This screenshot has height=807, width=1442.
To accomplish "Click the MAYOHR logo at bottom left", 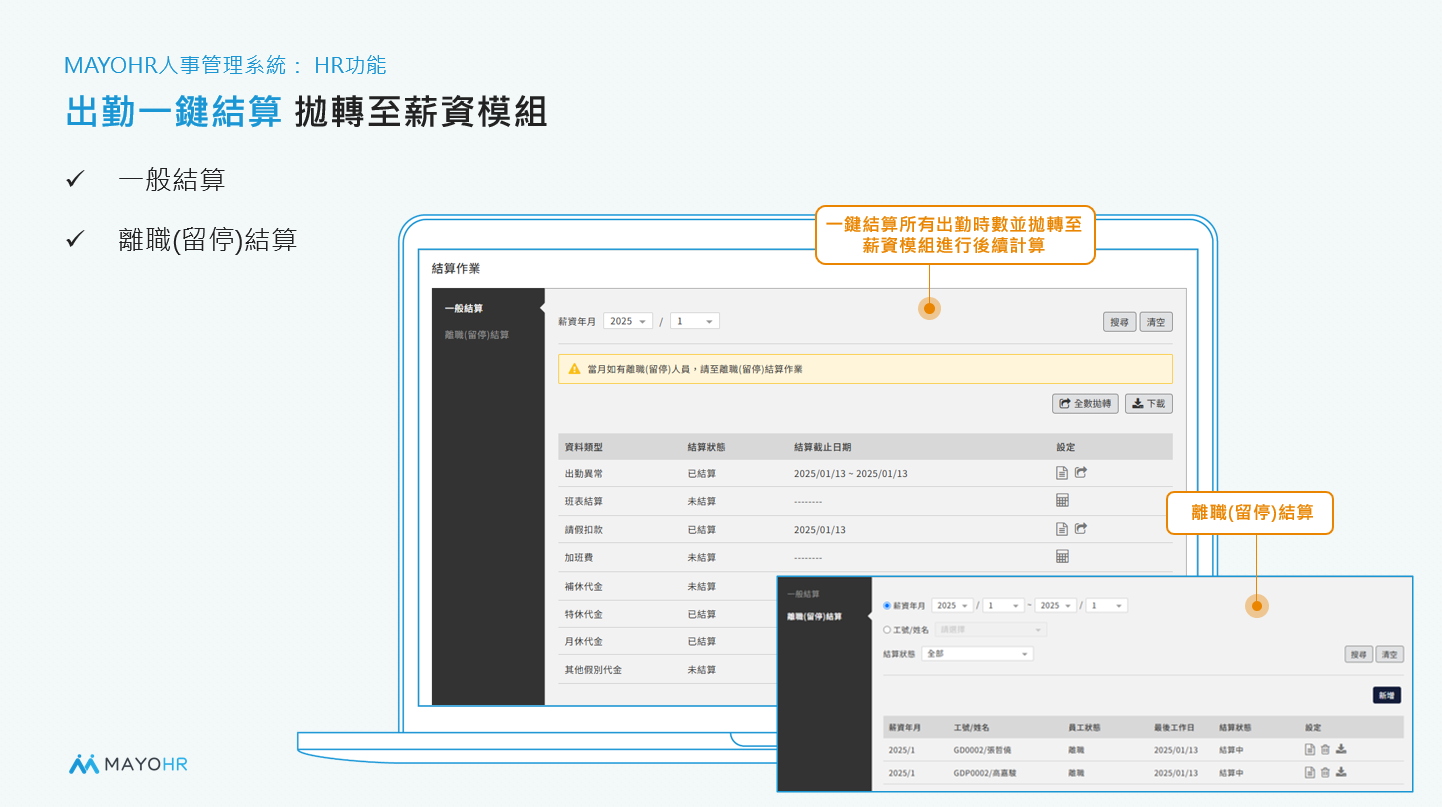I will [128, 764].
